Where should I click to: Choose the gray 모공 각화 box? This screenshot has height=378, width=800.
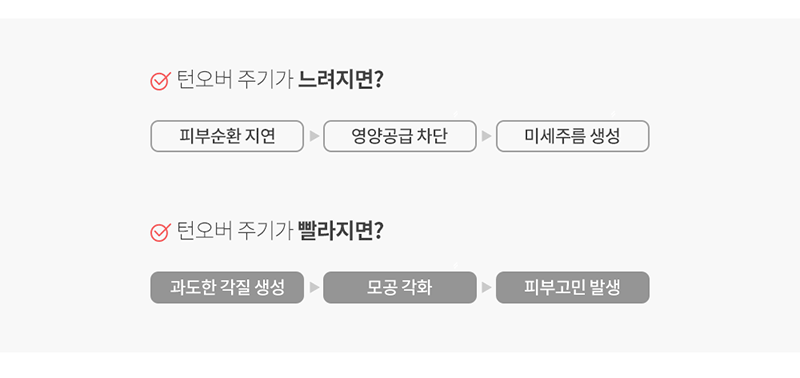(399, 287)
